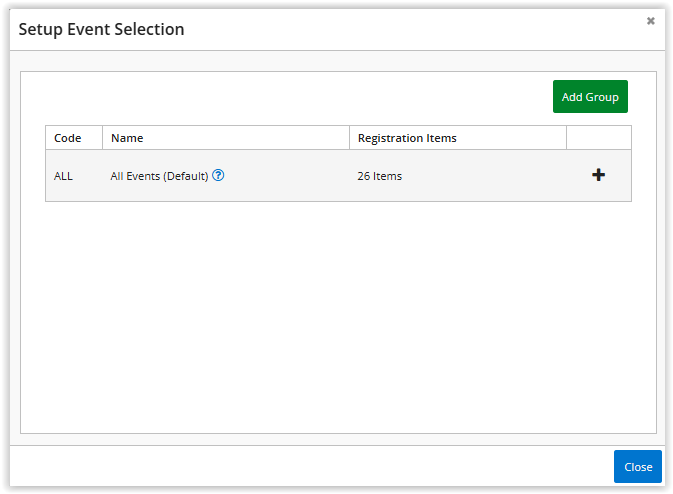This screenshot has height=494, width=673.
Task: Click the header bar between title and X
Action: coord(420,29)
